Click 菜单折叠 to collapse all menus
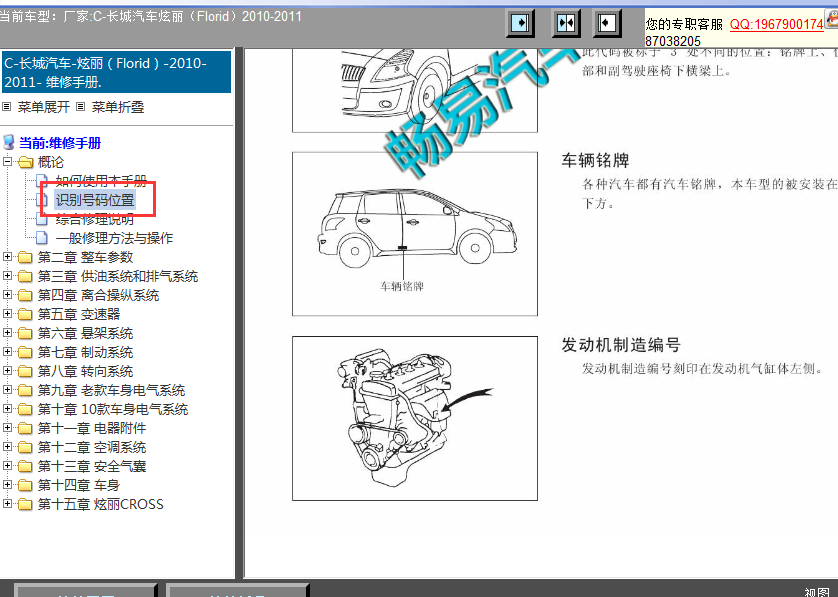Screen dimensions: 838x597 click(x=118, y=107)
